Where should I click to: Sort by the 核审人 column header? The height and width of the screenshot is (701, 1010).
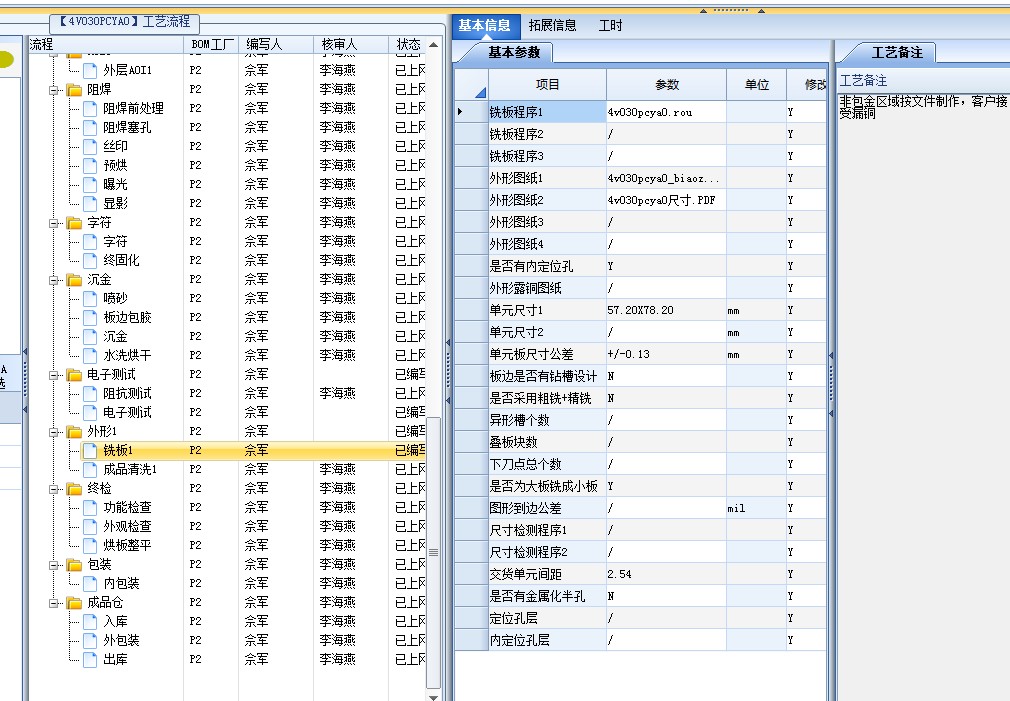click(x=350, y=44)
